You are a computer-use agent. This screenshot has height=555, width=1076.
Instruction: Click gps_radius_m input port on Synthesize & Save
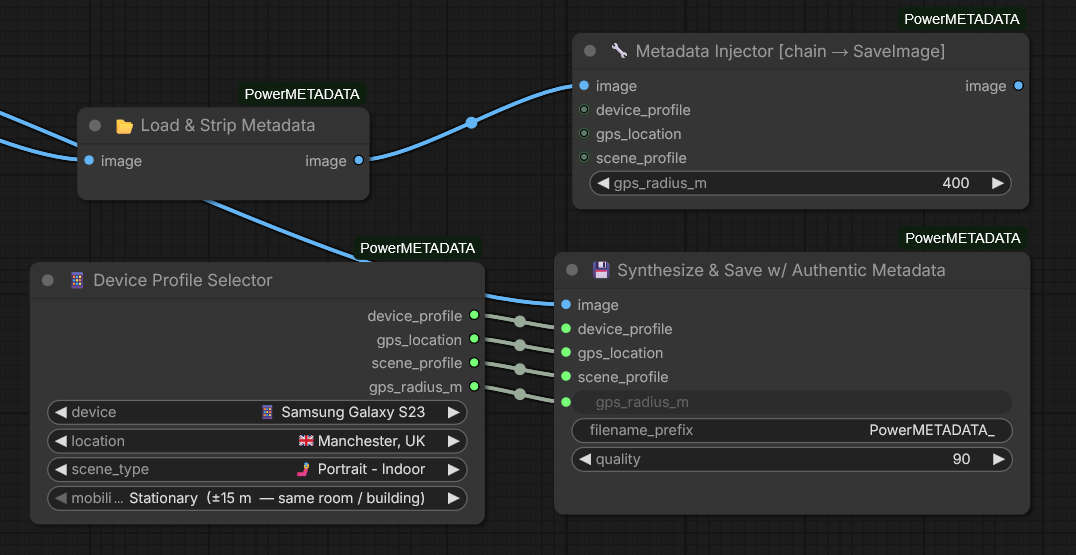566,402
